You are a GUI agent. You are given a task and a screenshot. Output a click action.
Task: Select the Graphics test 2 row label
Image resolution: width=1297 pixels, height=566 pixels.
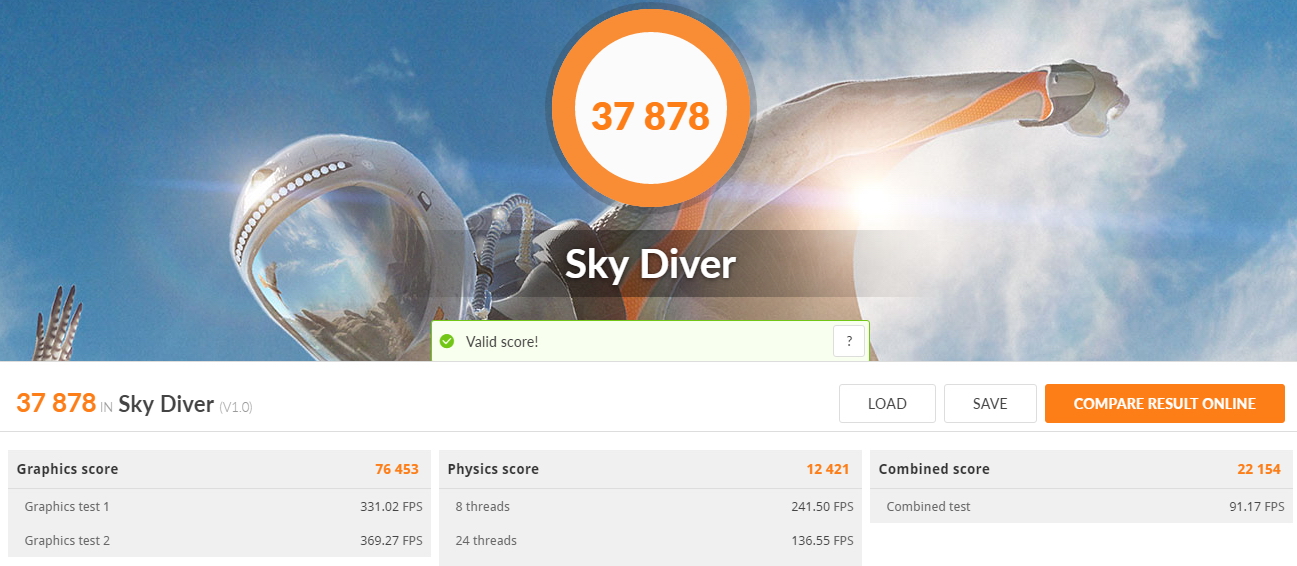[67, 541]
